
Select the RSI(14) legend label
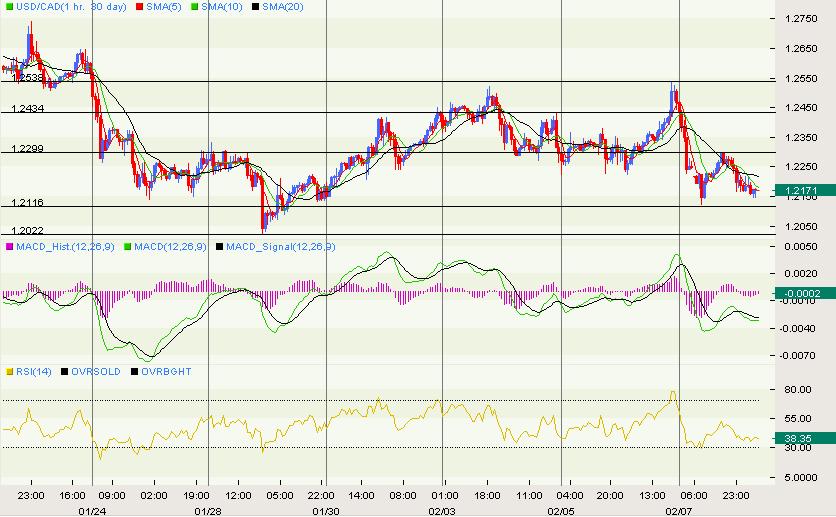click(34, 371)
